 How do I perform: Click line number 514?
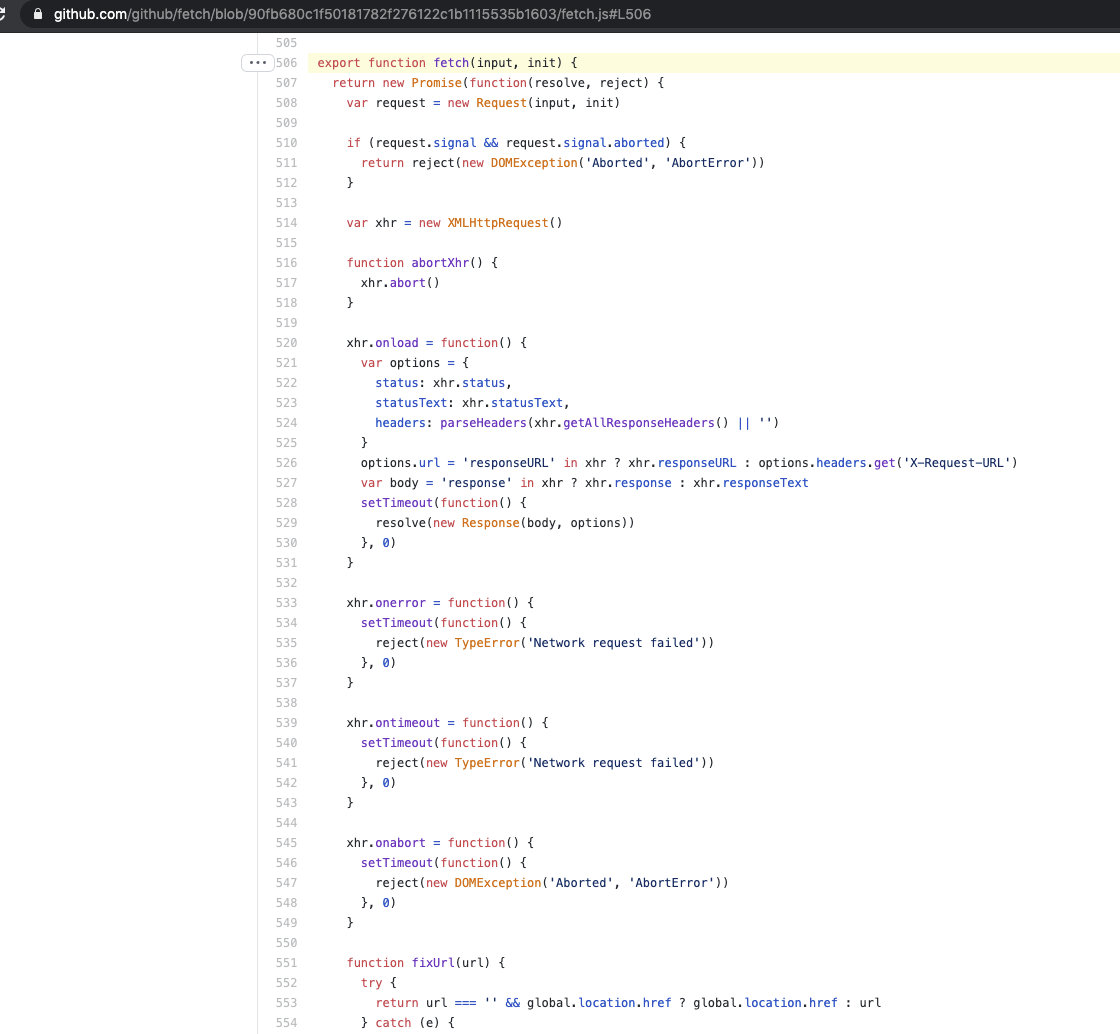click(x=286, y=223)
